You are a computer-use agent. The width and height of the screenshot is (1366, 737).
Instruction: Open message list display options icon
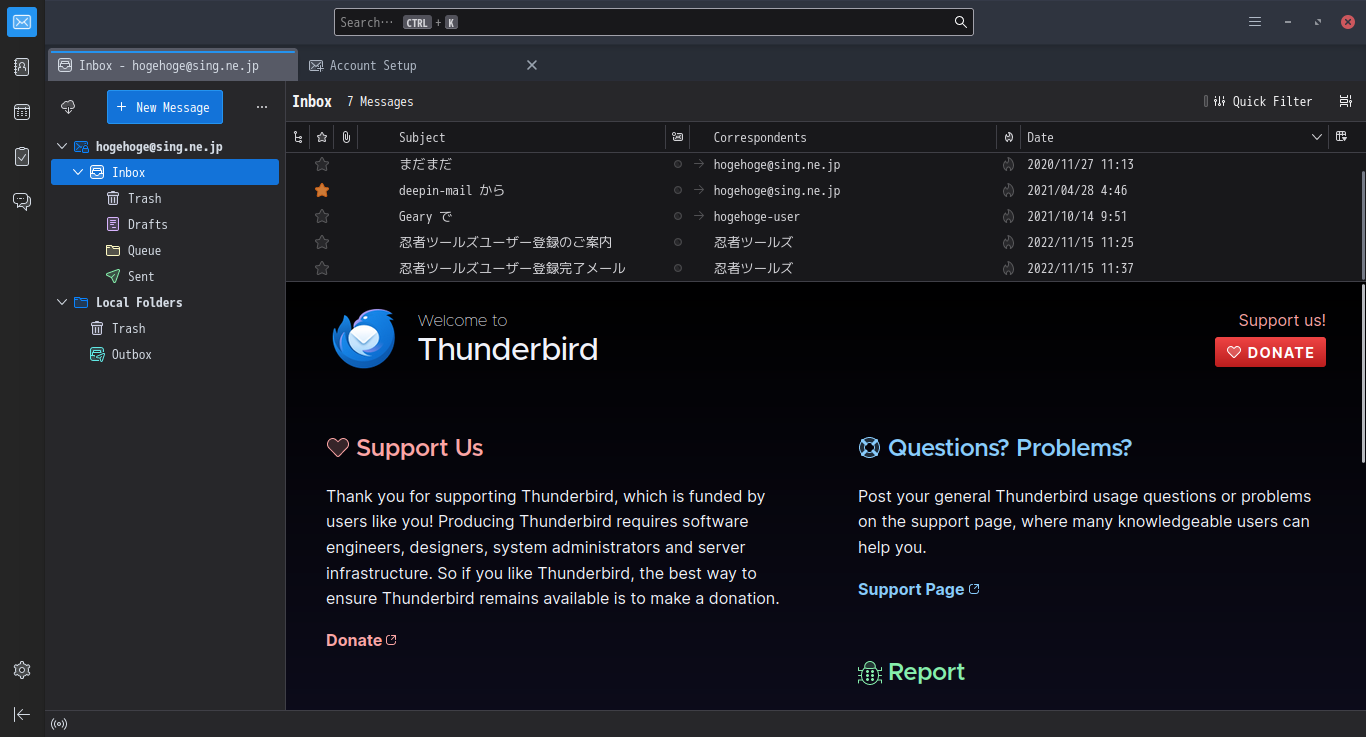point(1346,101)
